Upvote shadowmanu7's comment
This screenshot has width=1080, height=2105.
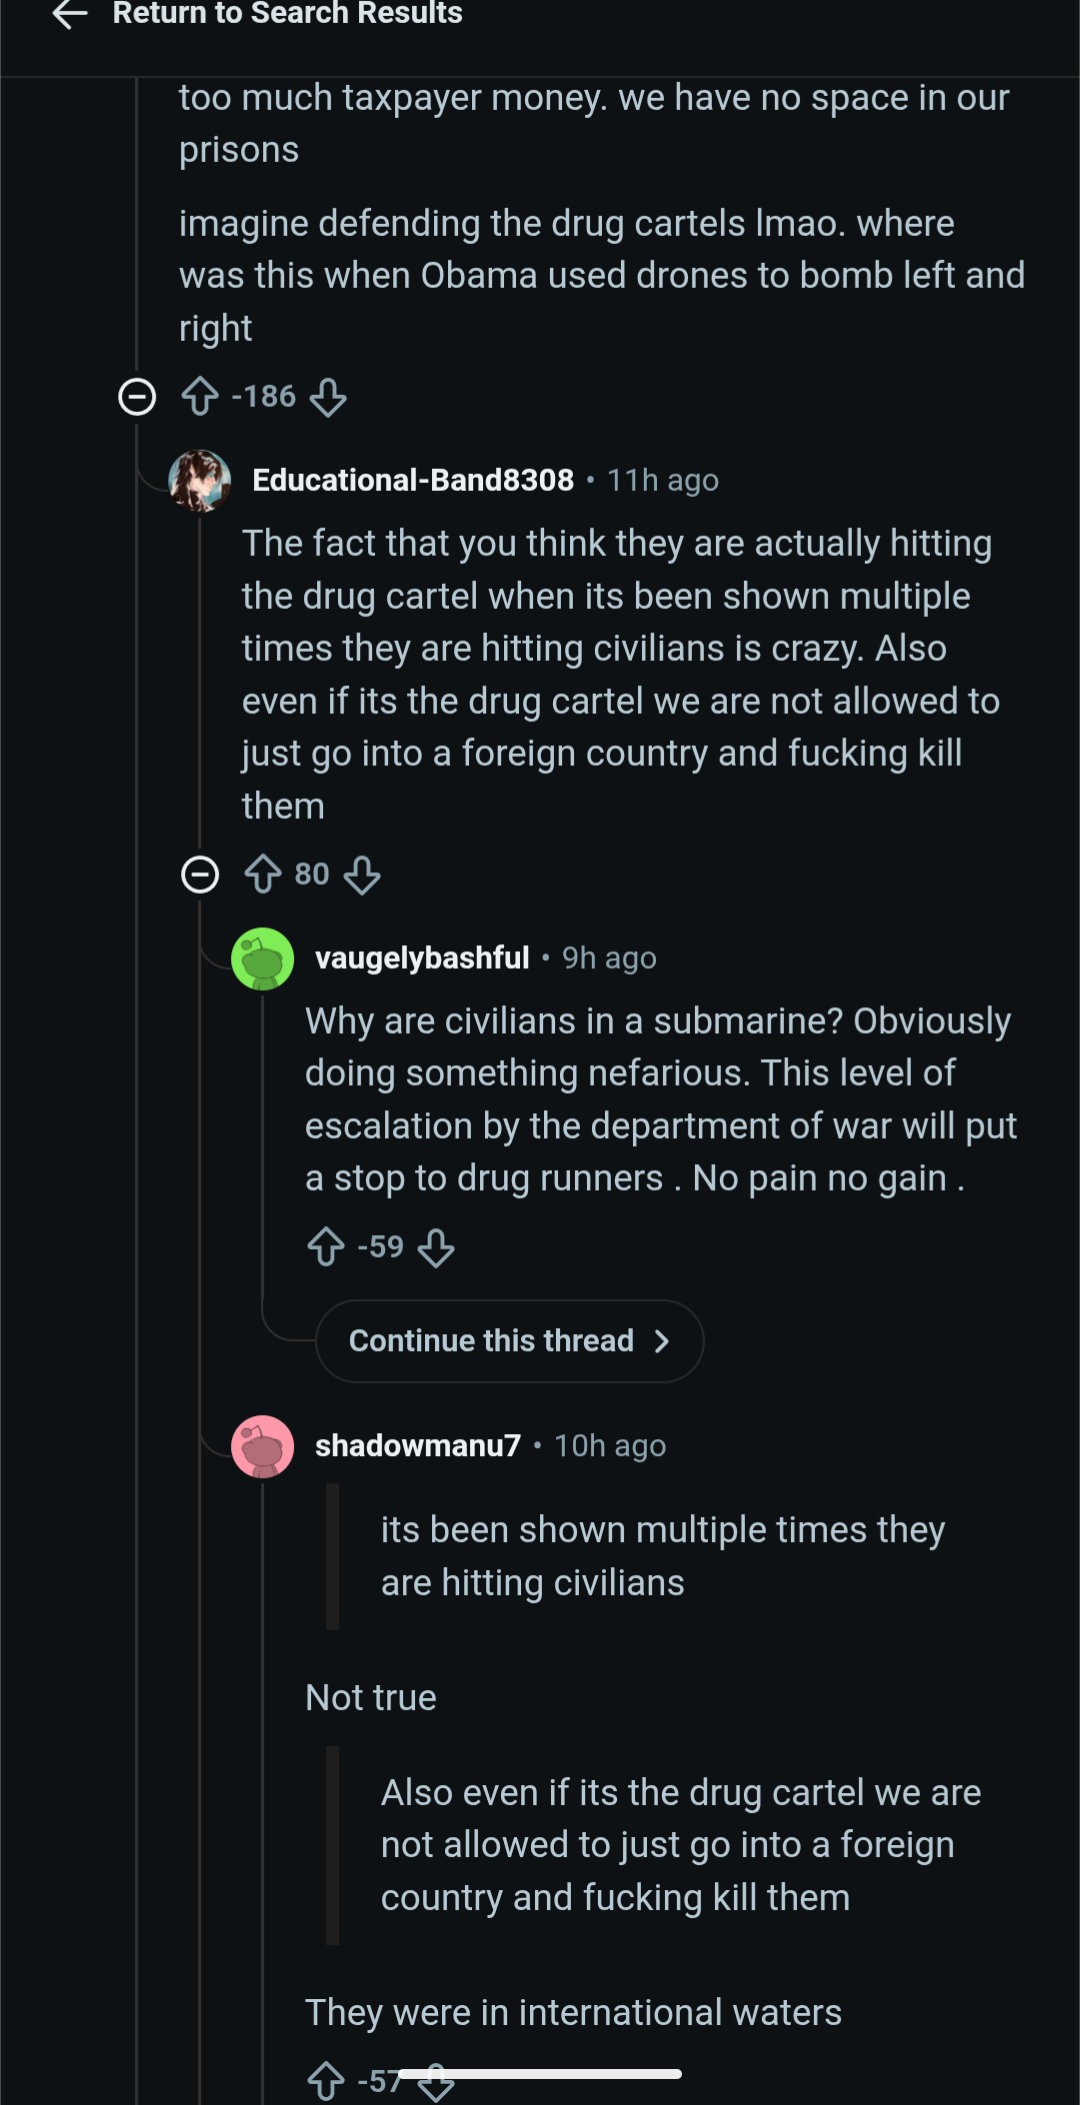click(326, 2082)
